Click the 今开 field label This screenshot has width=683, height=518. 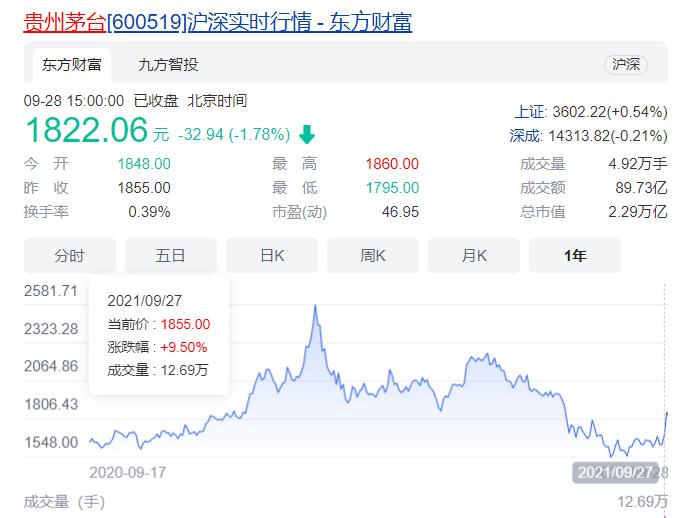pos(46,164)
